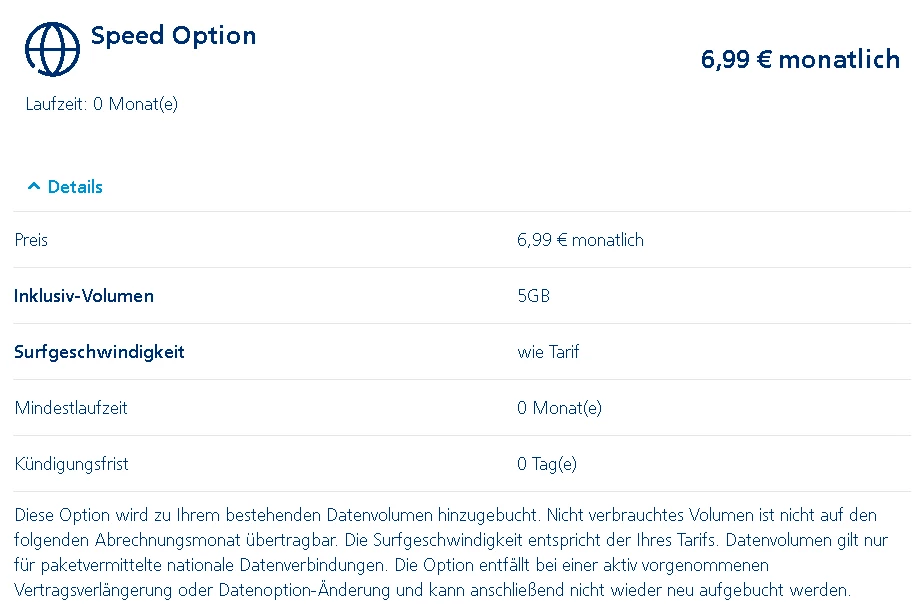Click the globe icon beside Speed Option
The height and width of the screenshot is (608, 920).
click(52, 49)
